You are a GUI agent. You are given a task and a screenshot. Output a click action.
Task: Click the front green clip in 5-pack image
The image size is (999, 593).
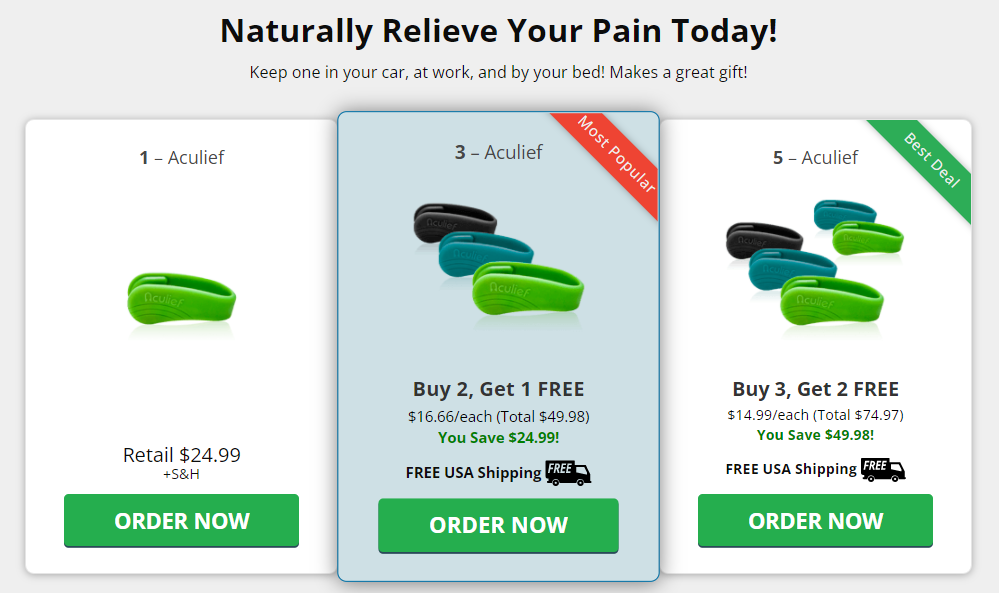pos(831,299)
